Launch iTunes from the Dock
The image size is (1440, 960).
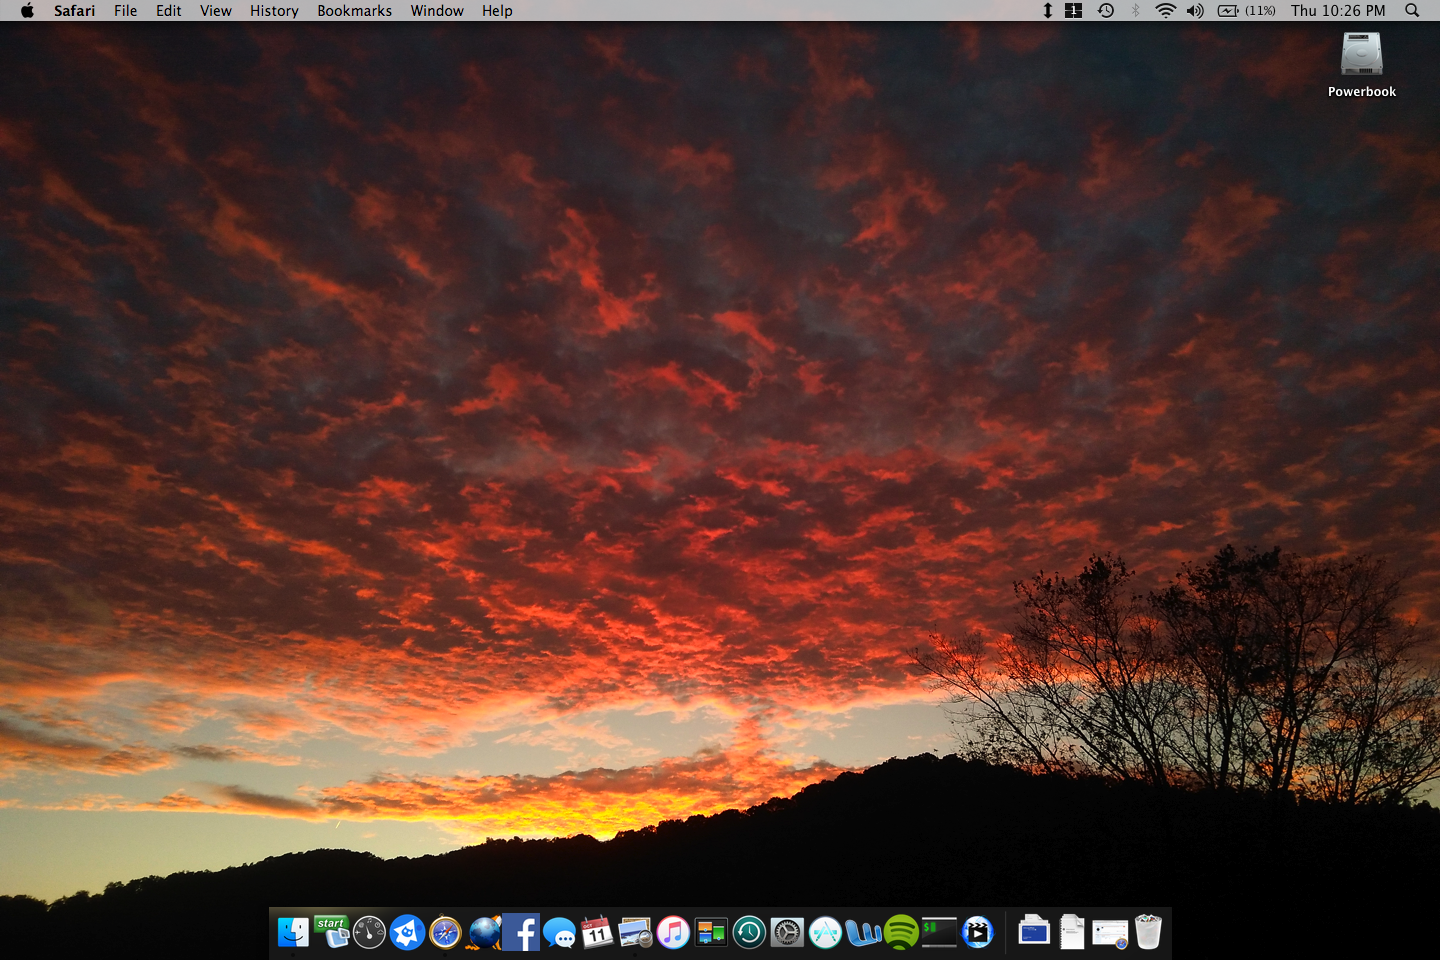[x=673, y=932]
